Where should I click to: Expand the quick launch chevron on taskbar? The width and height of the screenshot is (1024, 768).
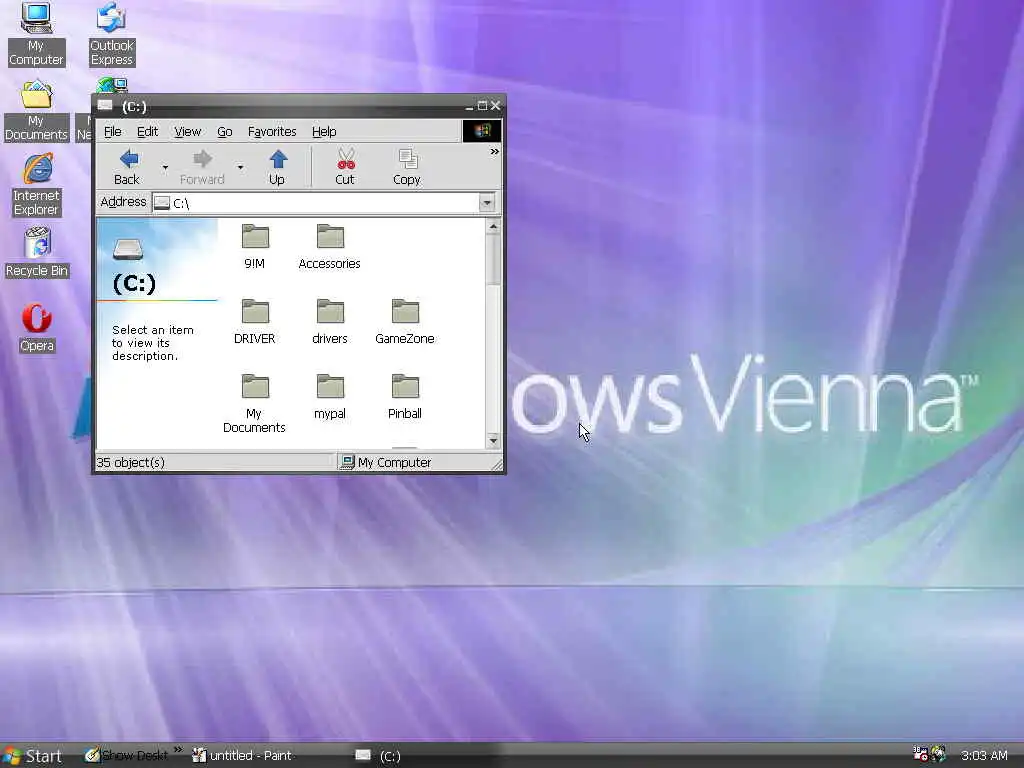(x=178, y=750)
